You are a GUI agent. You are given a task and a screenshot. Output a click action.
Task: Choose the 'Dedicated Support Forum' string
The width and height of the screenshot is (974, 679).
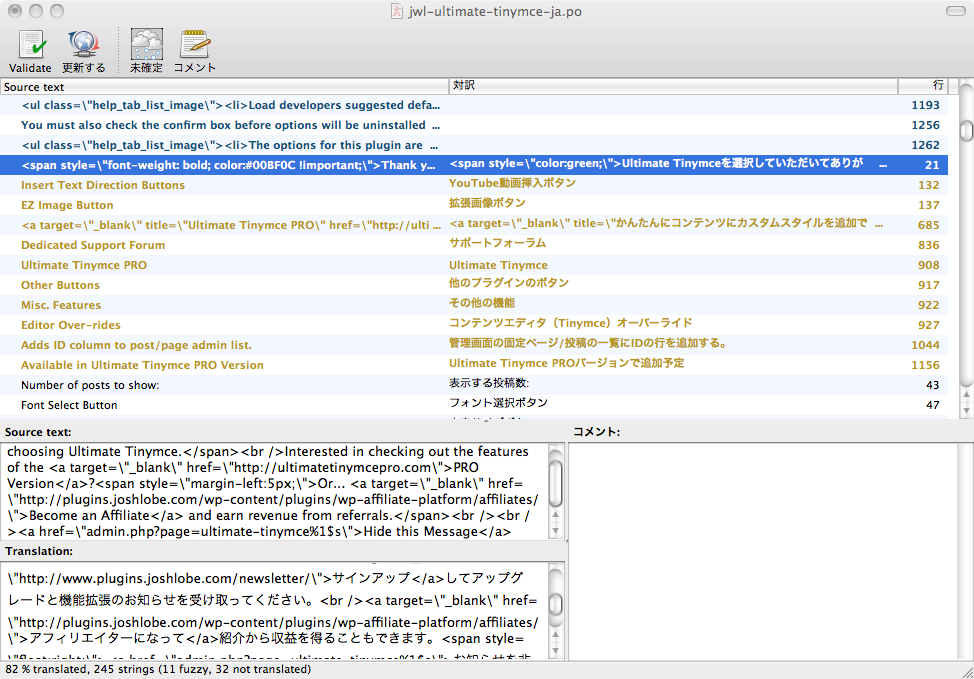point(93,245)
